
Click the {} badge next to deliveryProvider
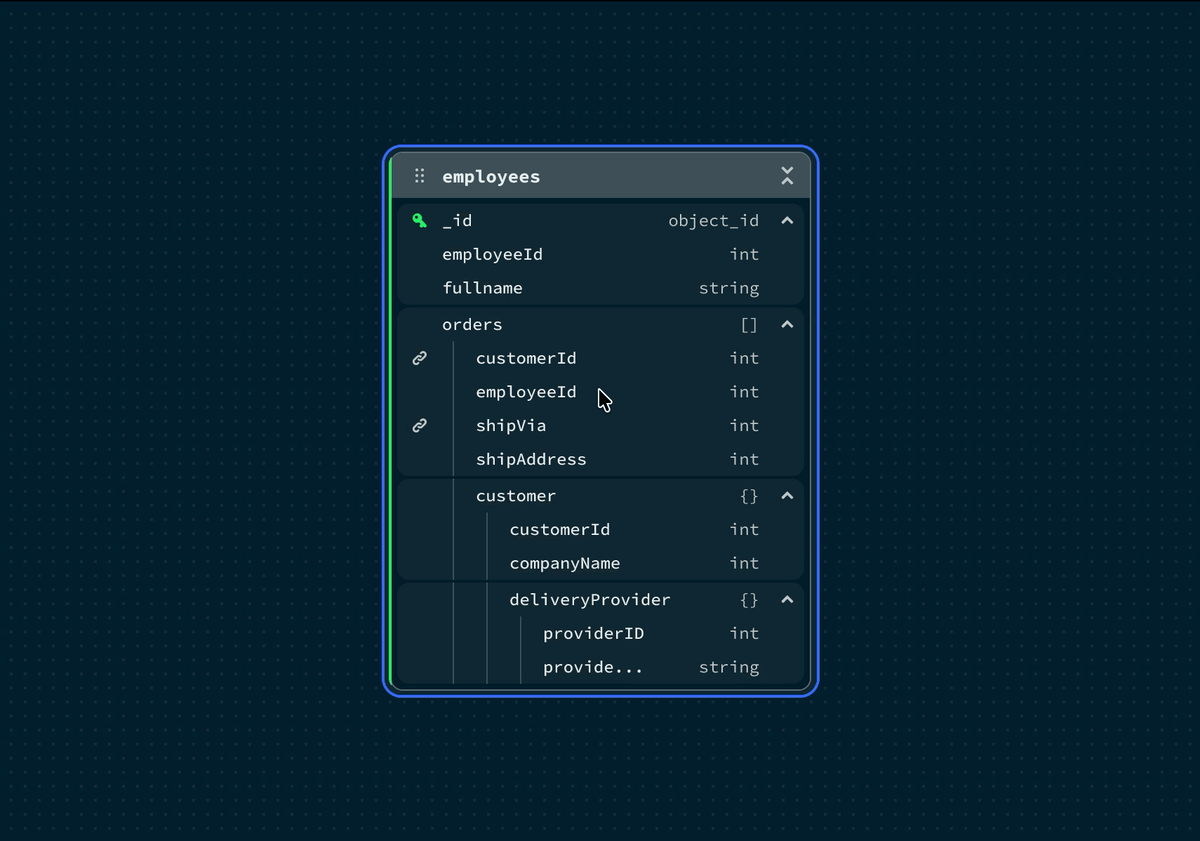click(x=747, y=599)
